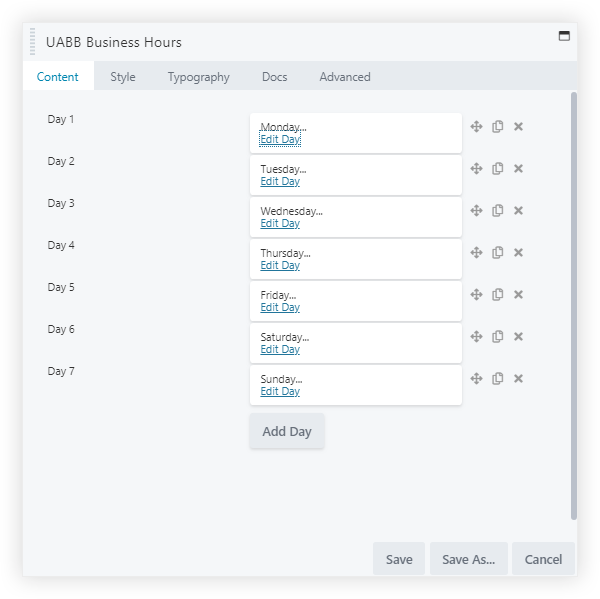Click the Add Day button
This screenshot has width=600, height=599.
tap(287, 432)
